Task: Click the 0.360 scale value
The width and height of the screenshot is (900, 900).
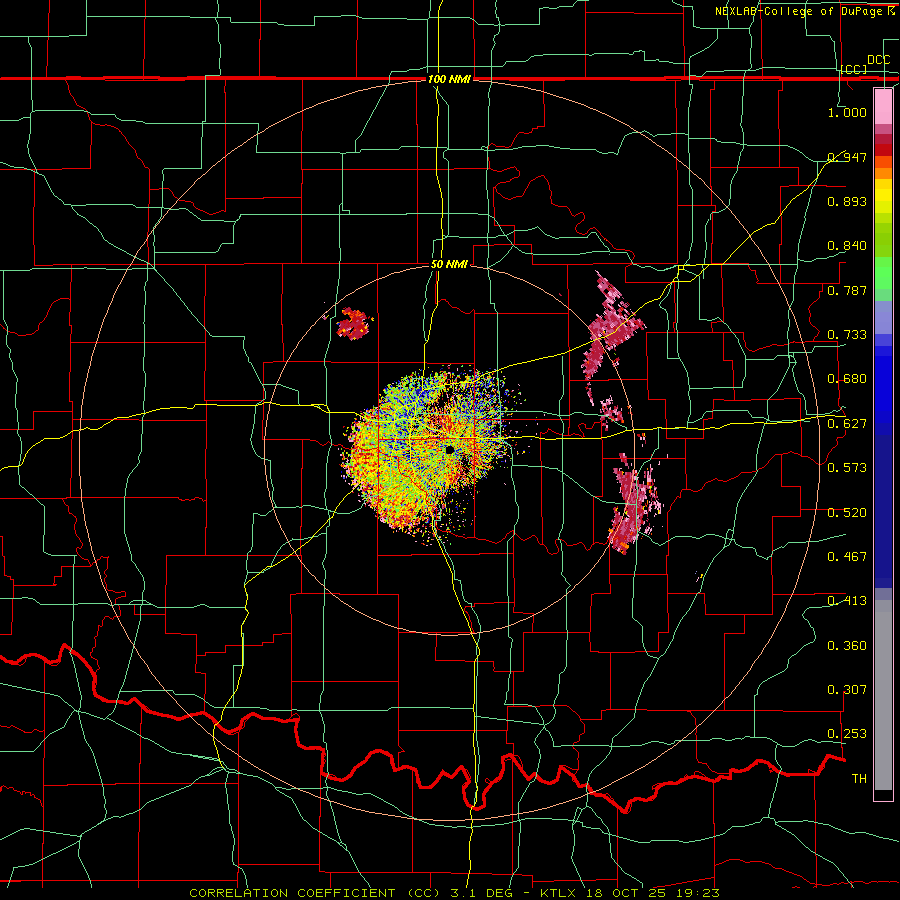Action: [847, 645]
